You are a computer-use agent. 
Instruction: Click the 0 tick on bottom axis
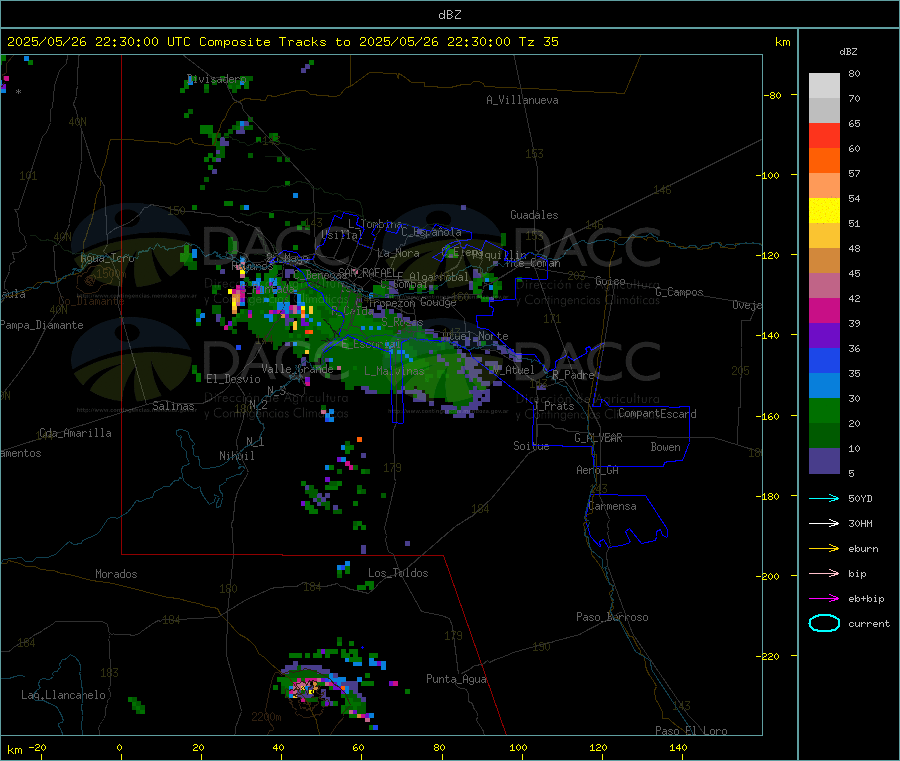(x=119, y=747)
